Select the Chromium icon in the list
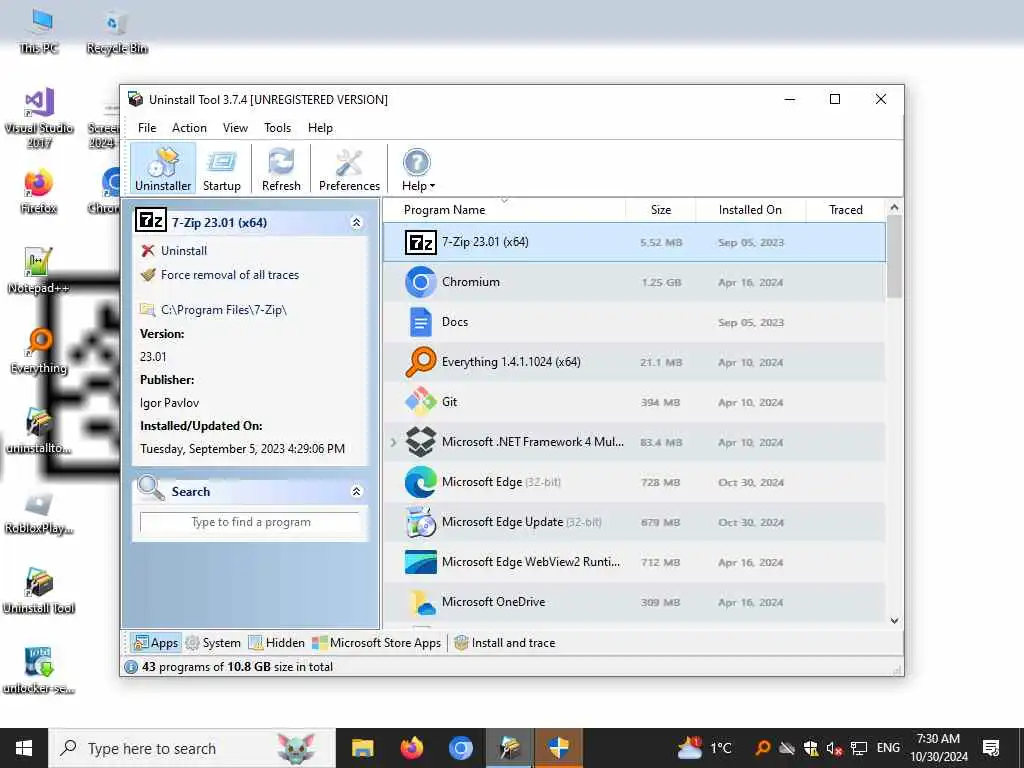1024x768 pixels. (x=421, y=282)
